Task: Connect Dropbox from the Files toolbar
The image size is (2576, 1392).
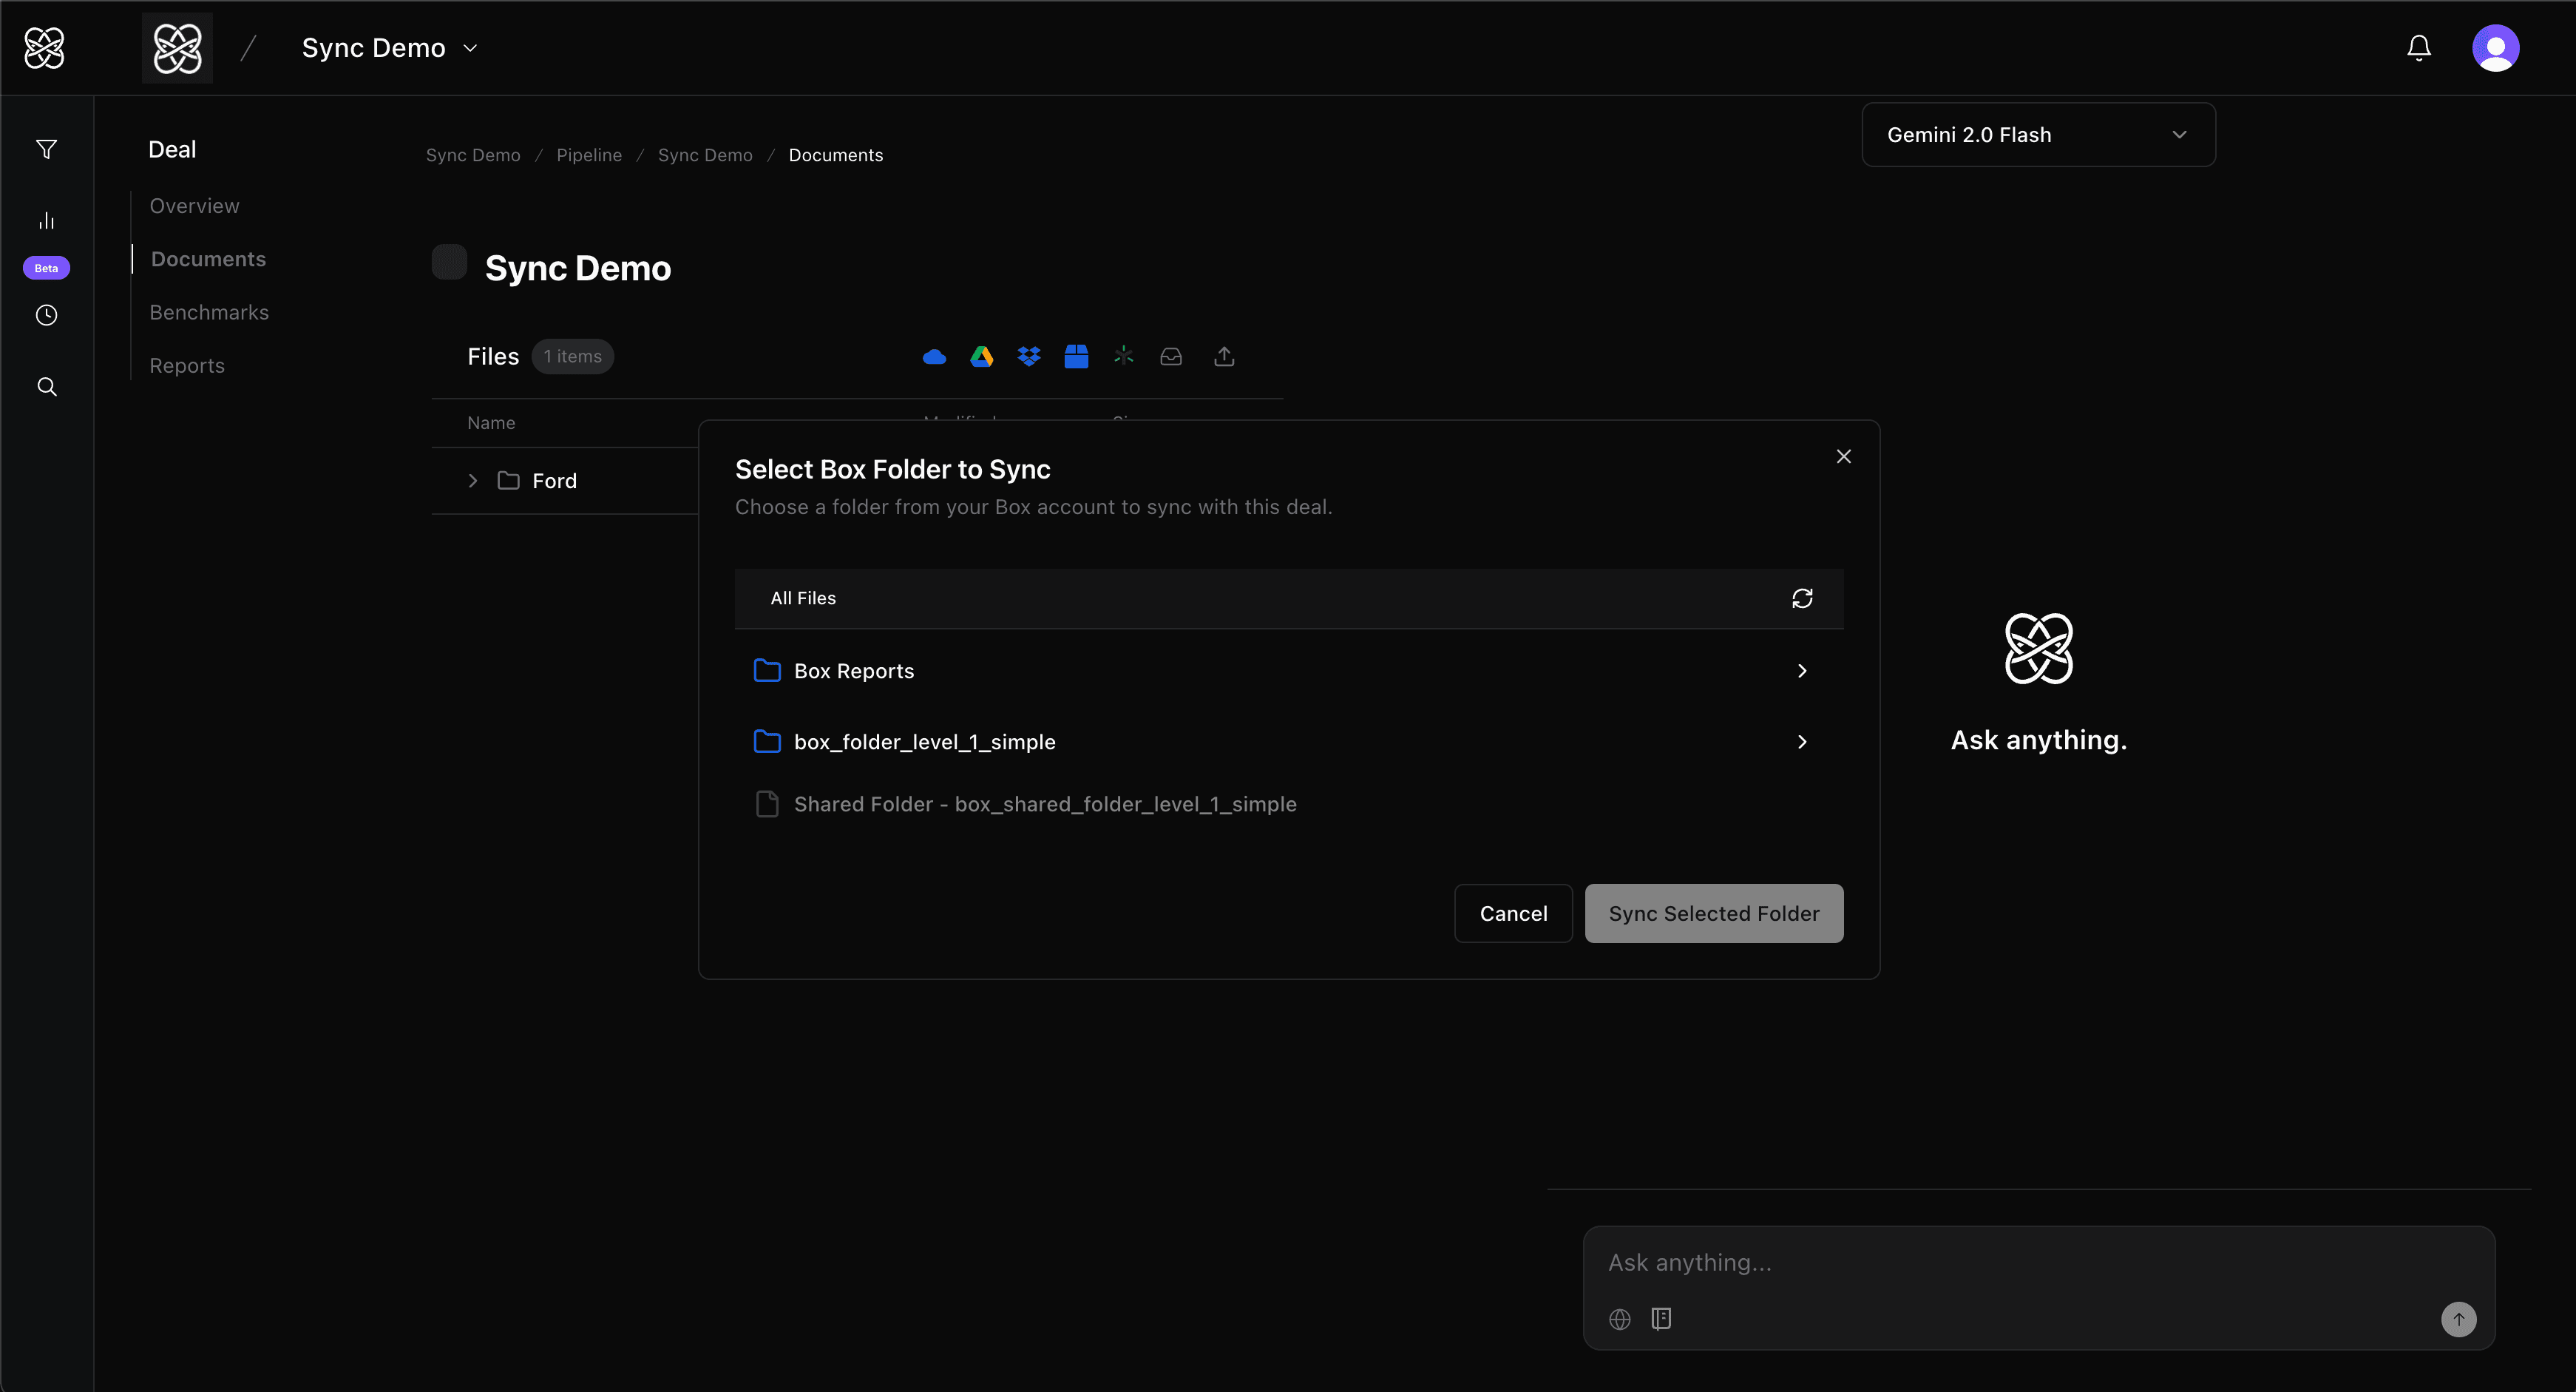Action: (x=1029, y=356)
